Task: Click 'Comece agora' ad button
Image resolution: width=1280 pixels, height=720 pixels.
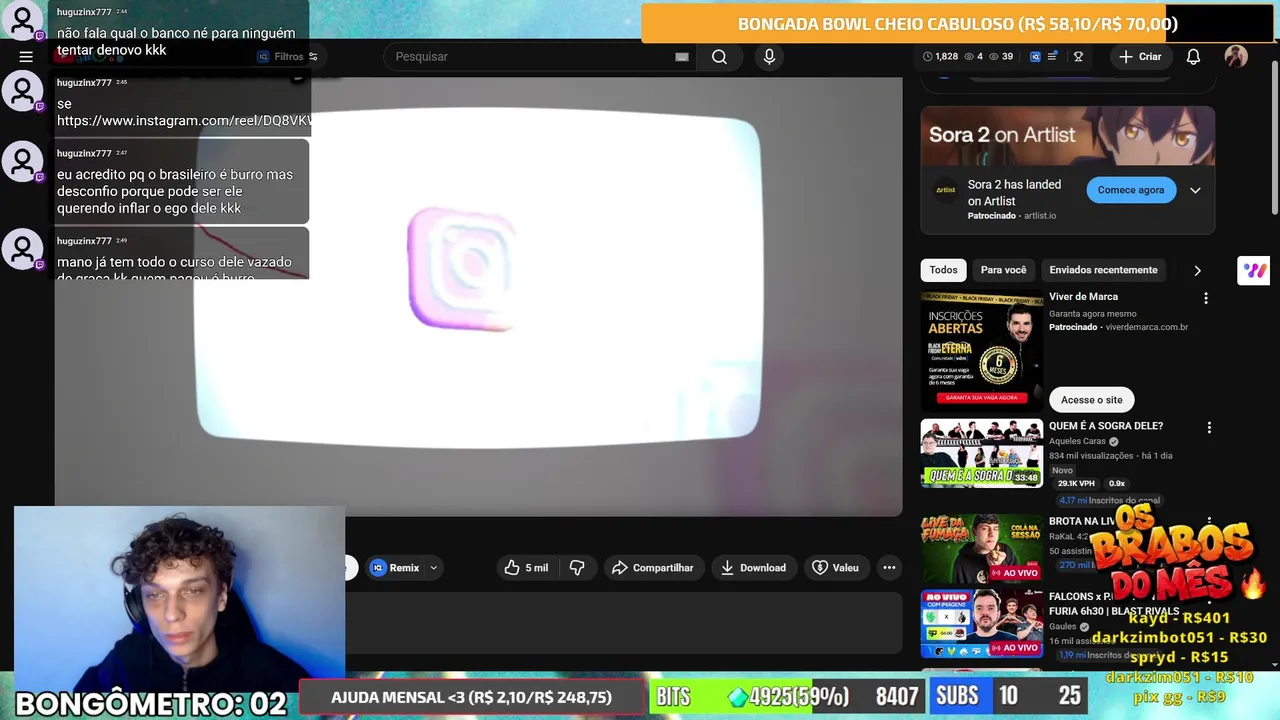Action: pyautogui.click(x=1131, y=190)
